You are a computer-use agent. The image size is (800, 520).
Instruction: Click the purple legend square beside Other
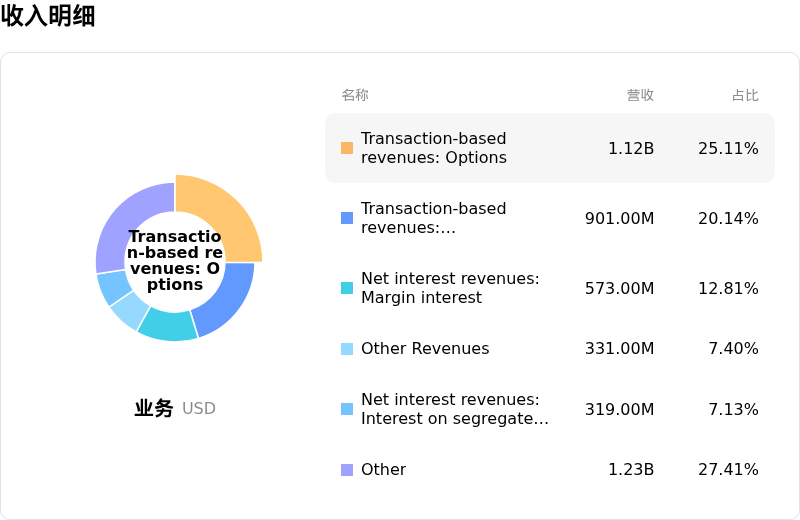click(347, 470)
